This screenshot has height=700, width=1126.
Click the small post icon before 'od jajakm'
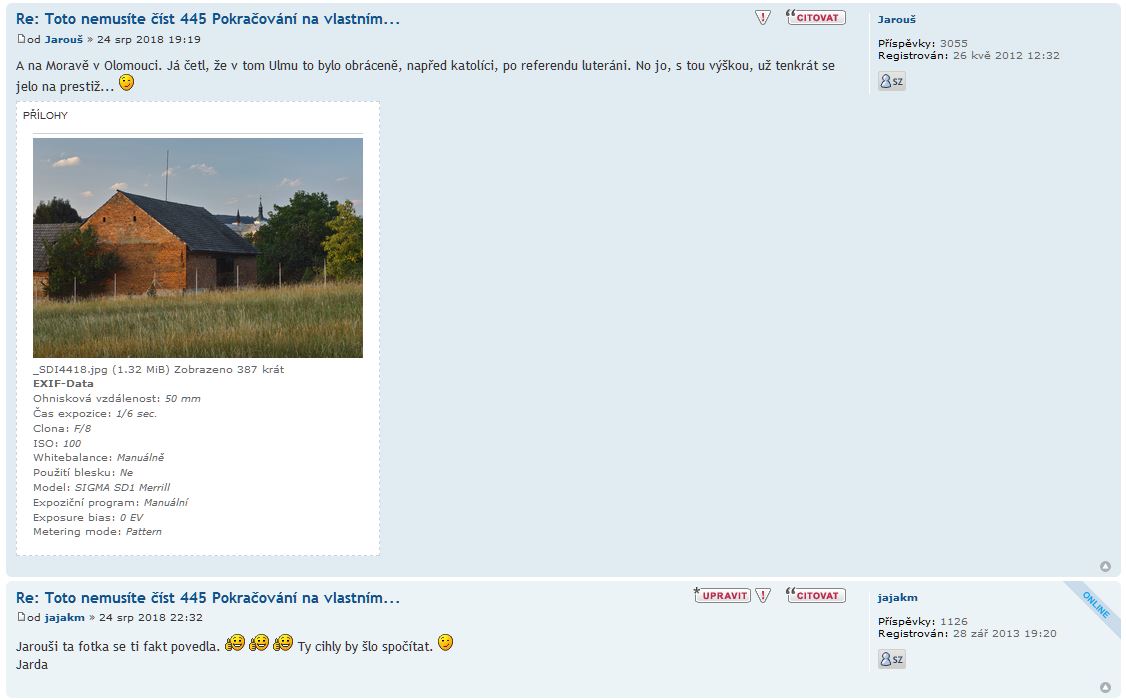coord(21,617)
